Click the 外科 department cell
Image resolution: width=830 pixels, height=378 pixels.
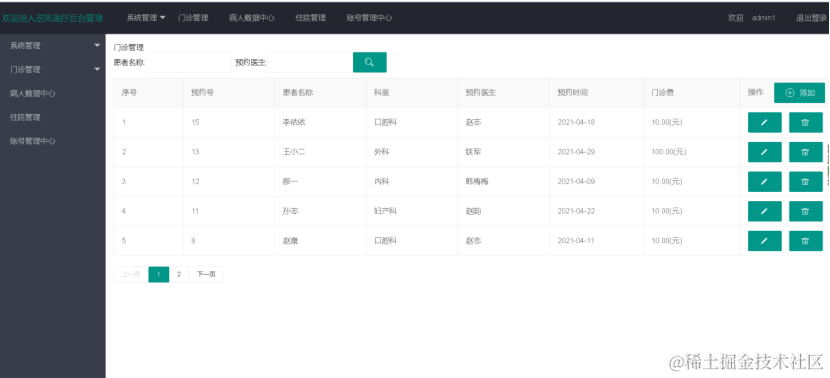[x=382, y=152]
